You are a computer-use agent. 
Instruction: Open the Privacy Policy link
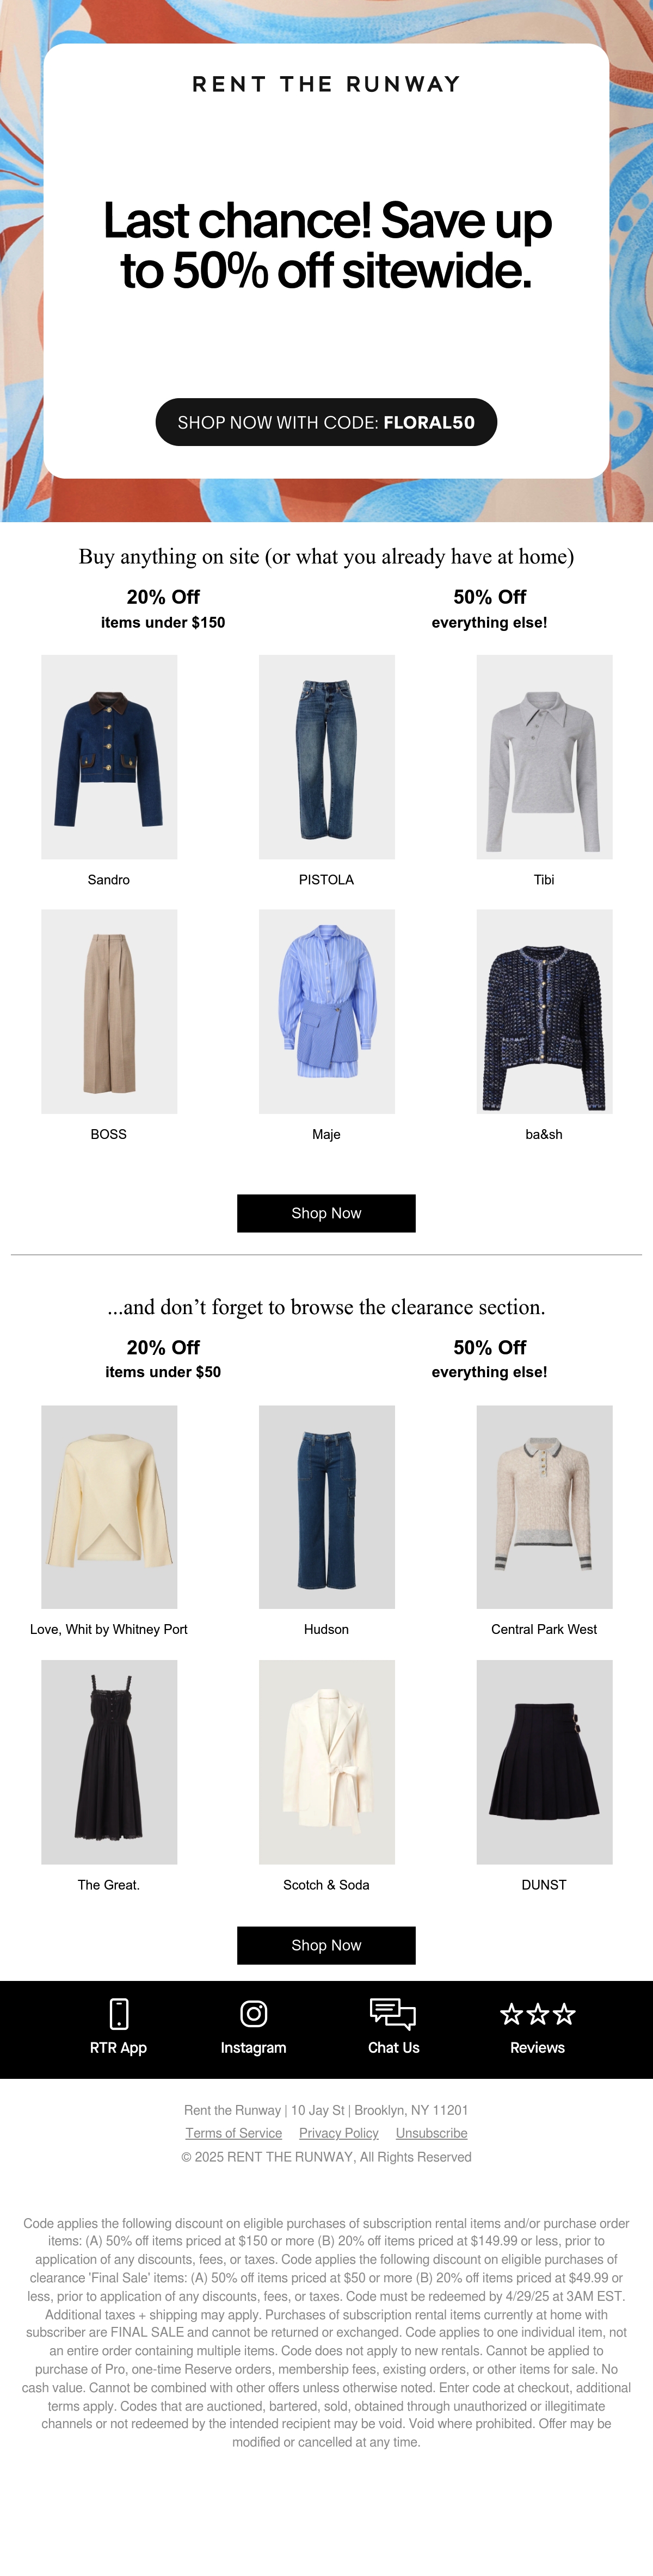pos(339,2133)
